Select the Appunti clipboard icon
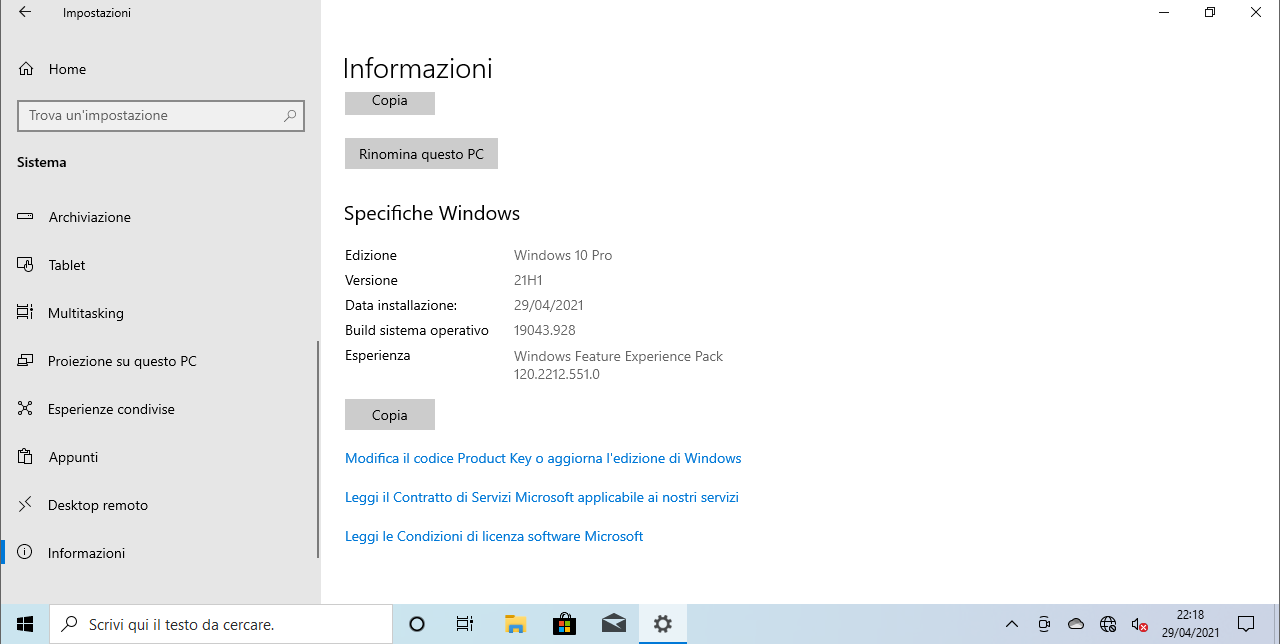The image size is (1280, 644). (25, 457)
